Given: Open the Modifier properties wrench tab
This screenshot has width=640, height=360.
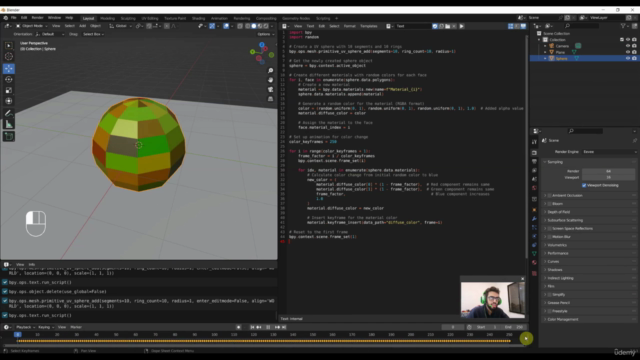Looking at the screenshot, I should click(x=534, y=219).
